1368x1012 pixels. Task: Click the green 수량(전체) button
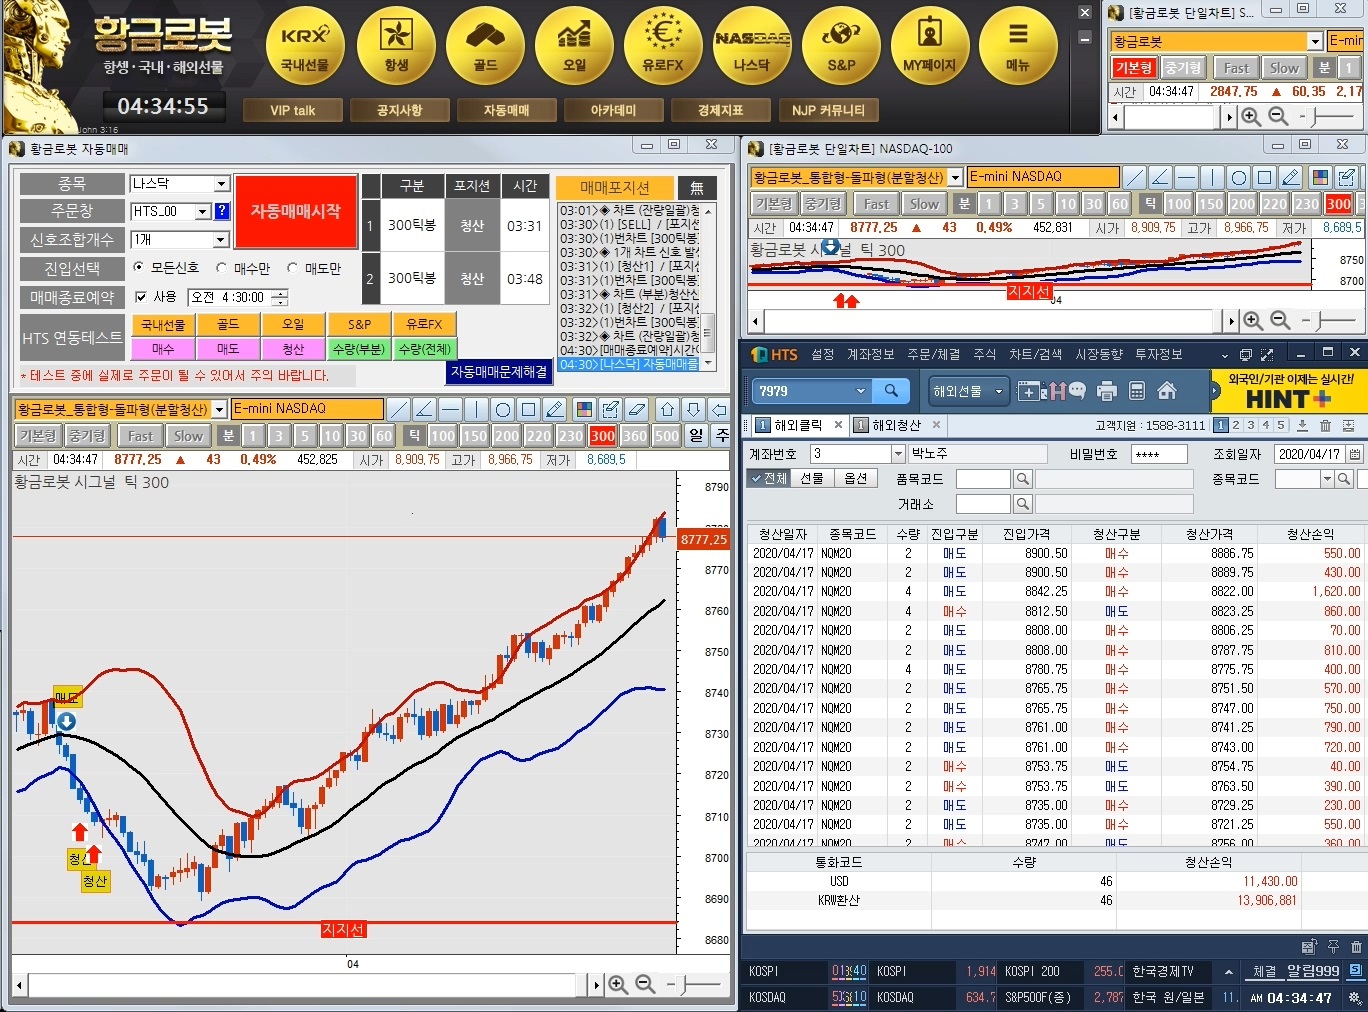point(424,349)
